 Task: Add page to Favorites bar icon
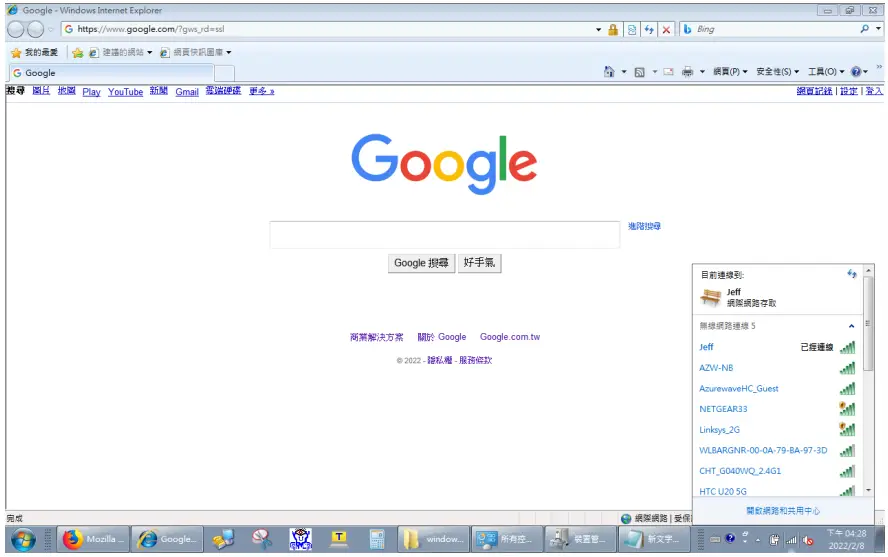click(x=78, y=53)
